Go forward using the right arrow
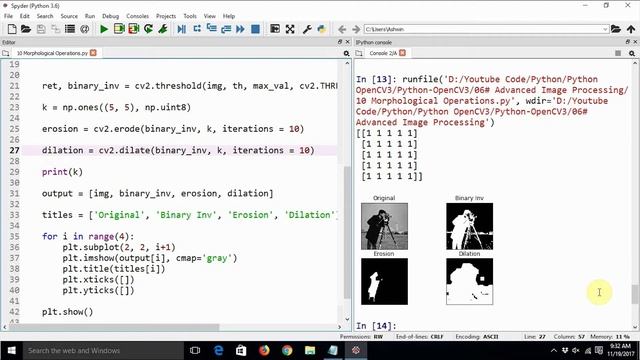Viewport: 640px width, 360px height. point(356,29)
